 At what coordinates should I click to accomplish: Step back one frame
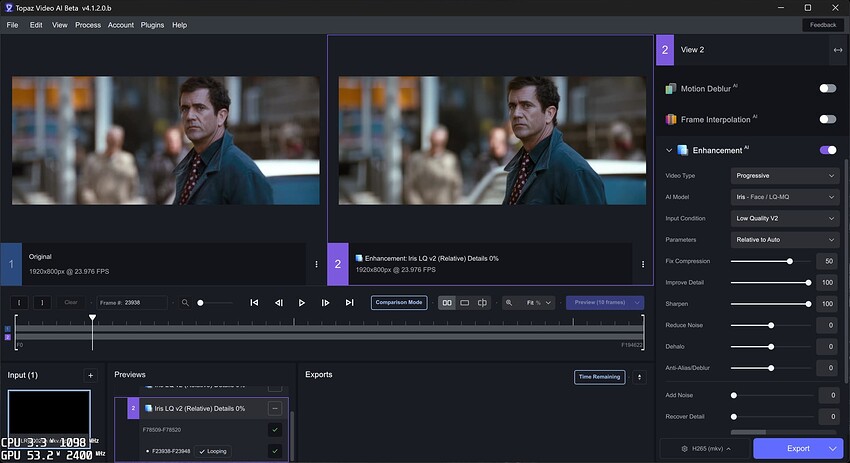(x=278, y=302)
